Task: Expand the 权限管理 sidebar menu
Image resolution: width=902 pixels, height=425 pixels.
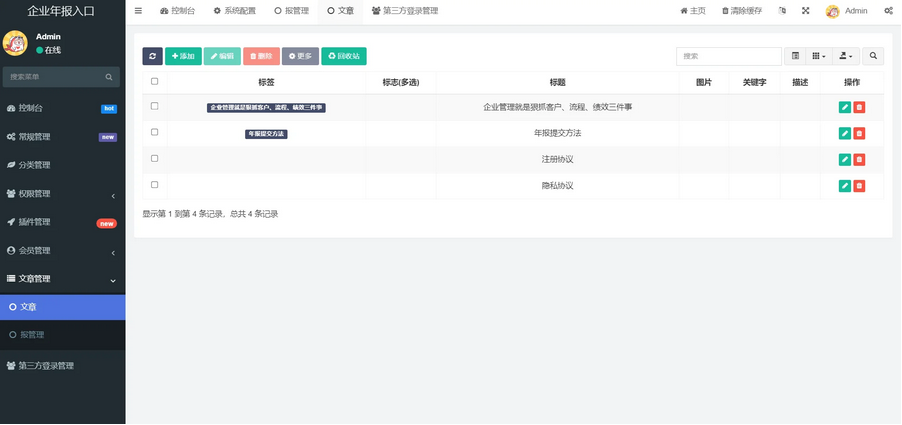Action: (x=62, y=194)
